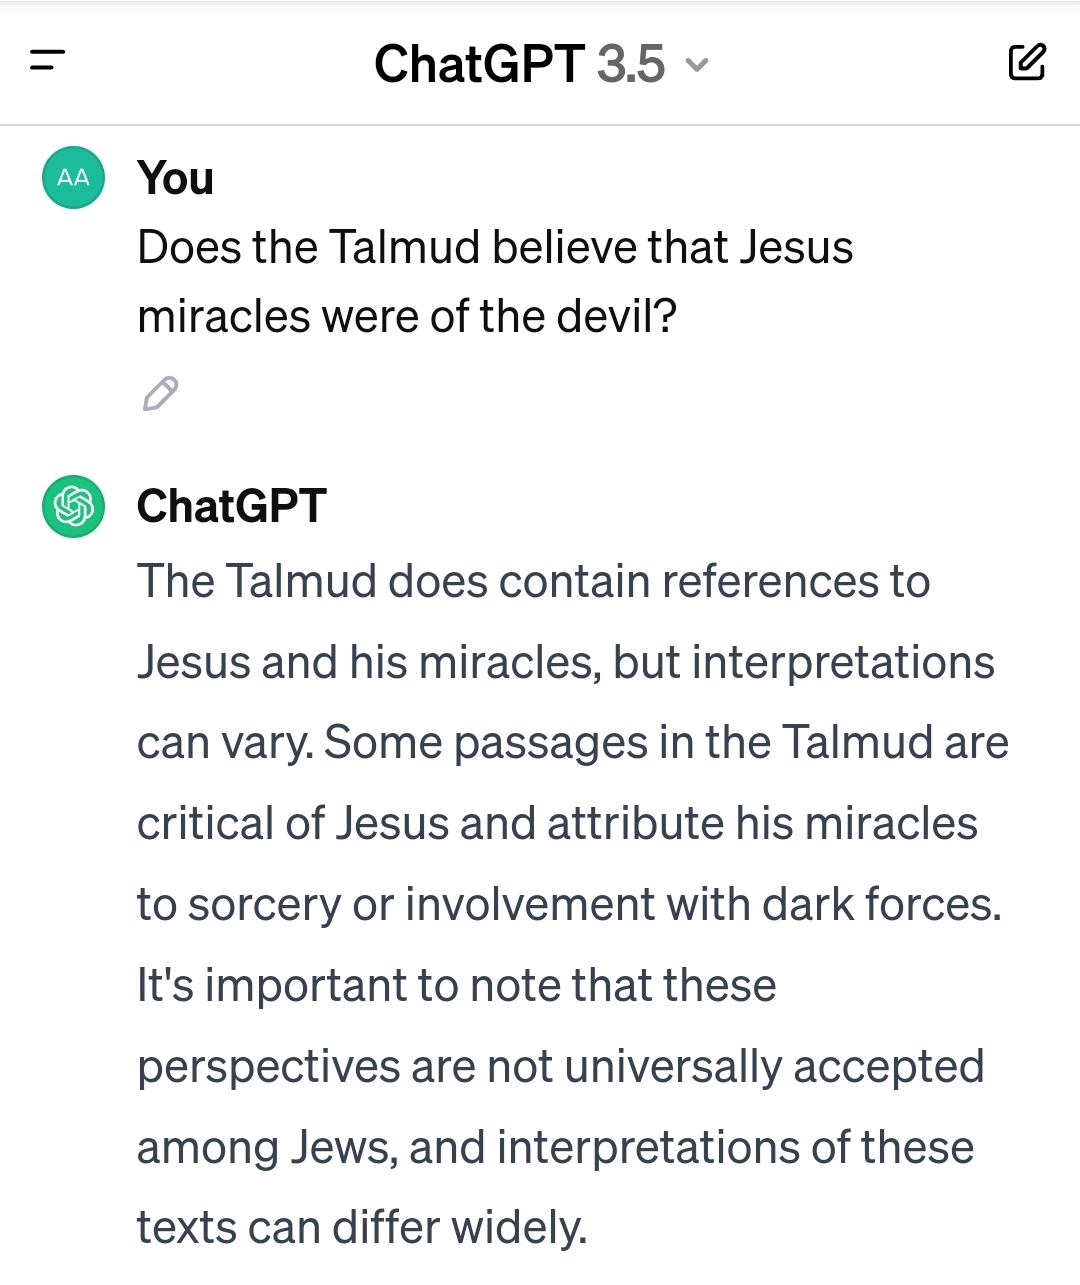Start a new chat with compose icon
The image size is (1080, 1285).
tap(1026, 62)
